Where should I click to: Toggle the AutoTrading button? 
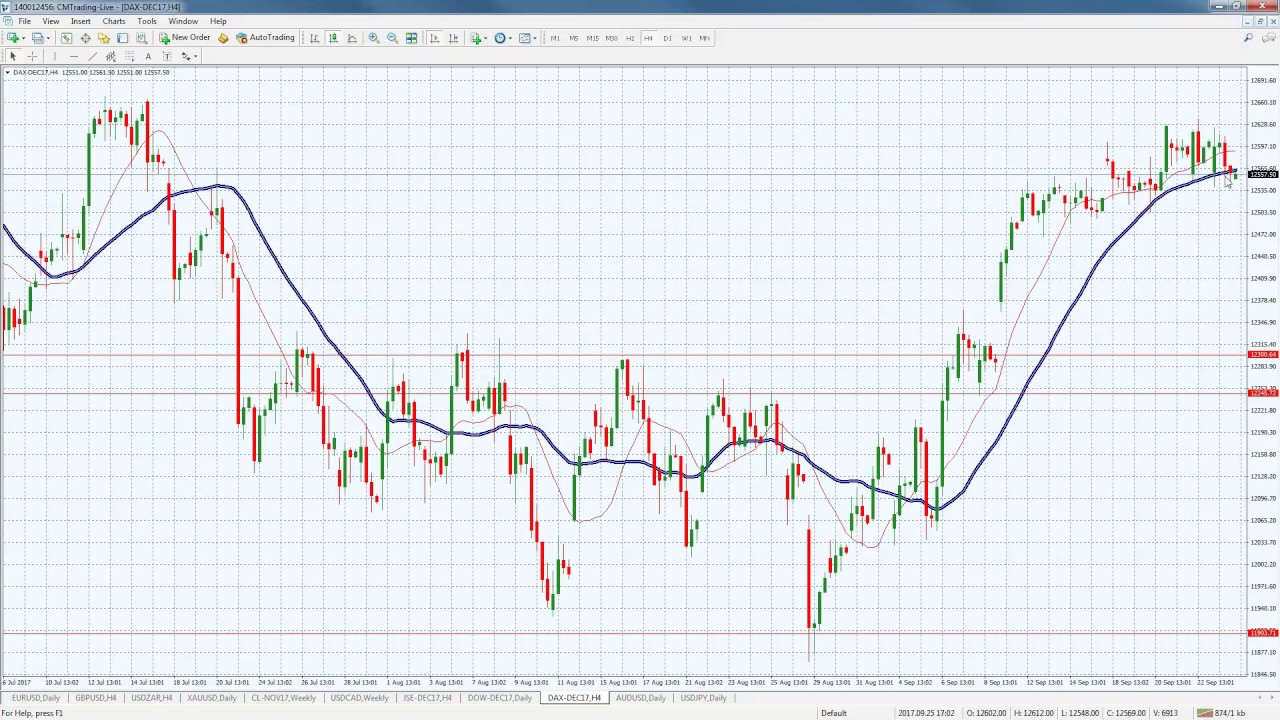pos(265,38)
